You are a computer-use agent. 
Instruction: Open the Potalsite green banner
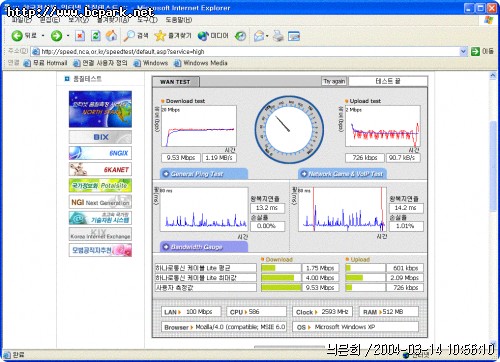[100, 185]
